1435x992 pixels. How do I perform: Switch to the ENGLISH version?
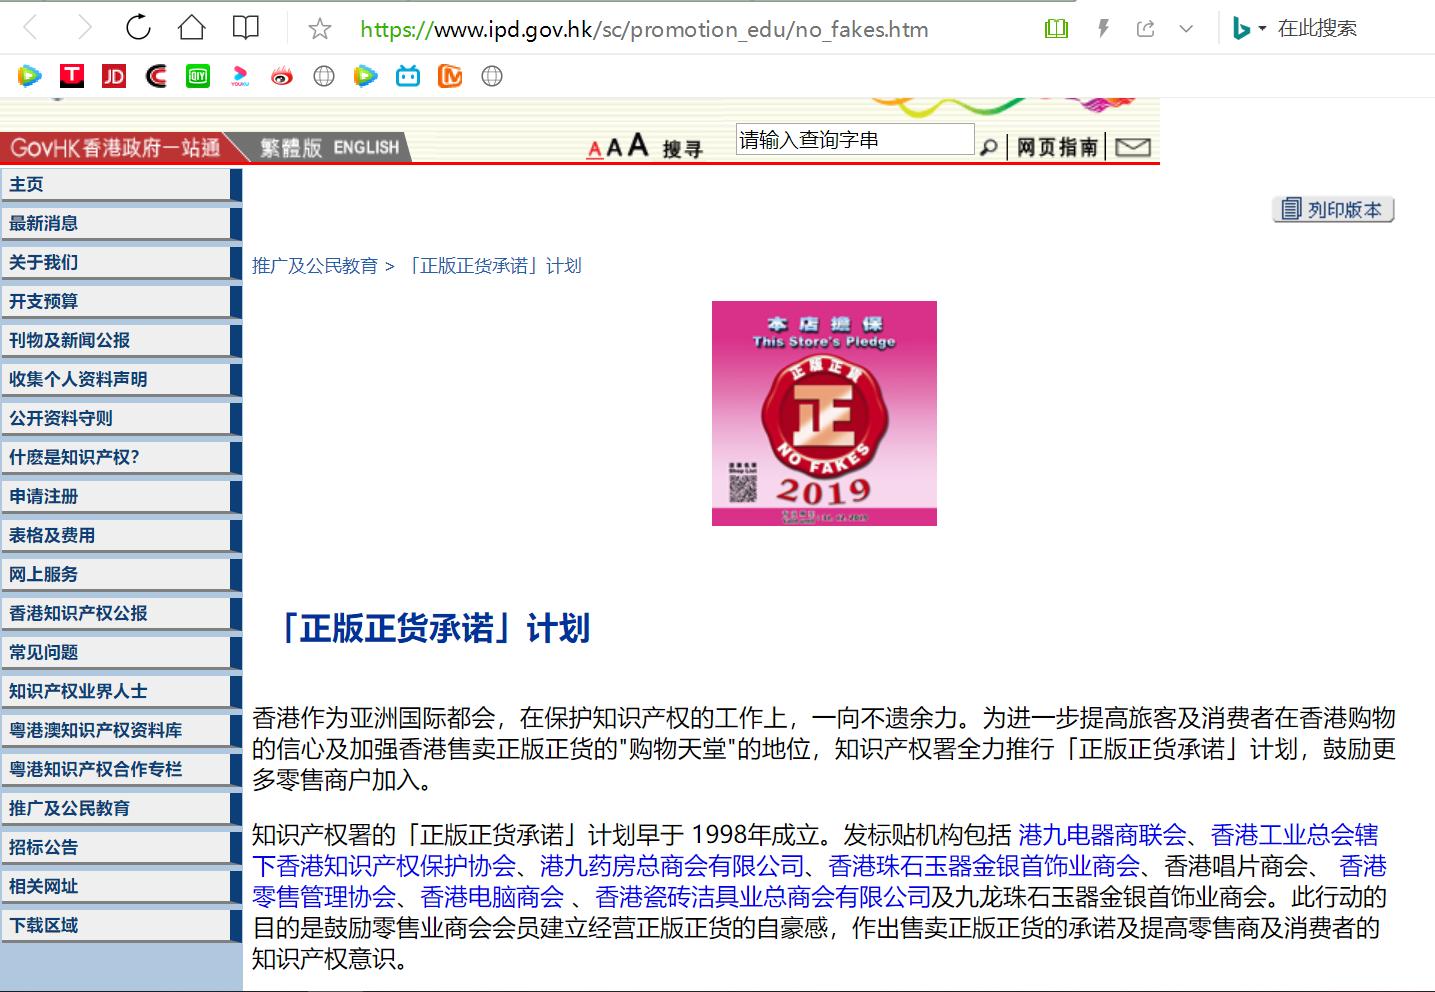pos(366,147)
